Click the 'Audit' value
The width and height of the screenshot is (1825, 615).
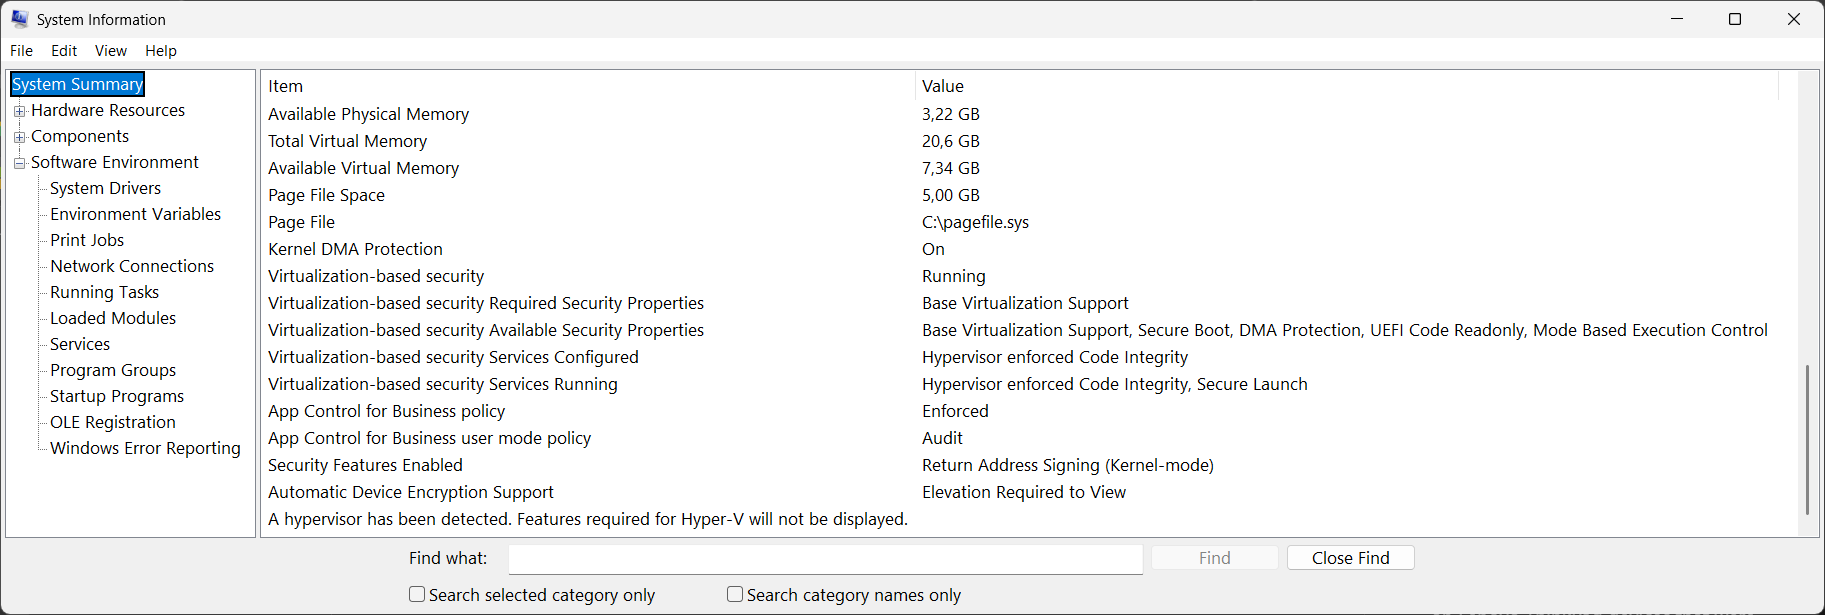coord(942,438)
